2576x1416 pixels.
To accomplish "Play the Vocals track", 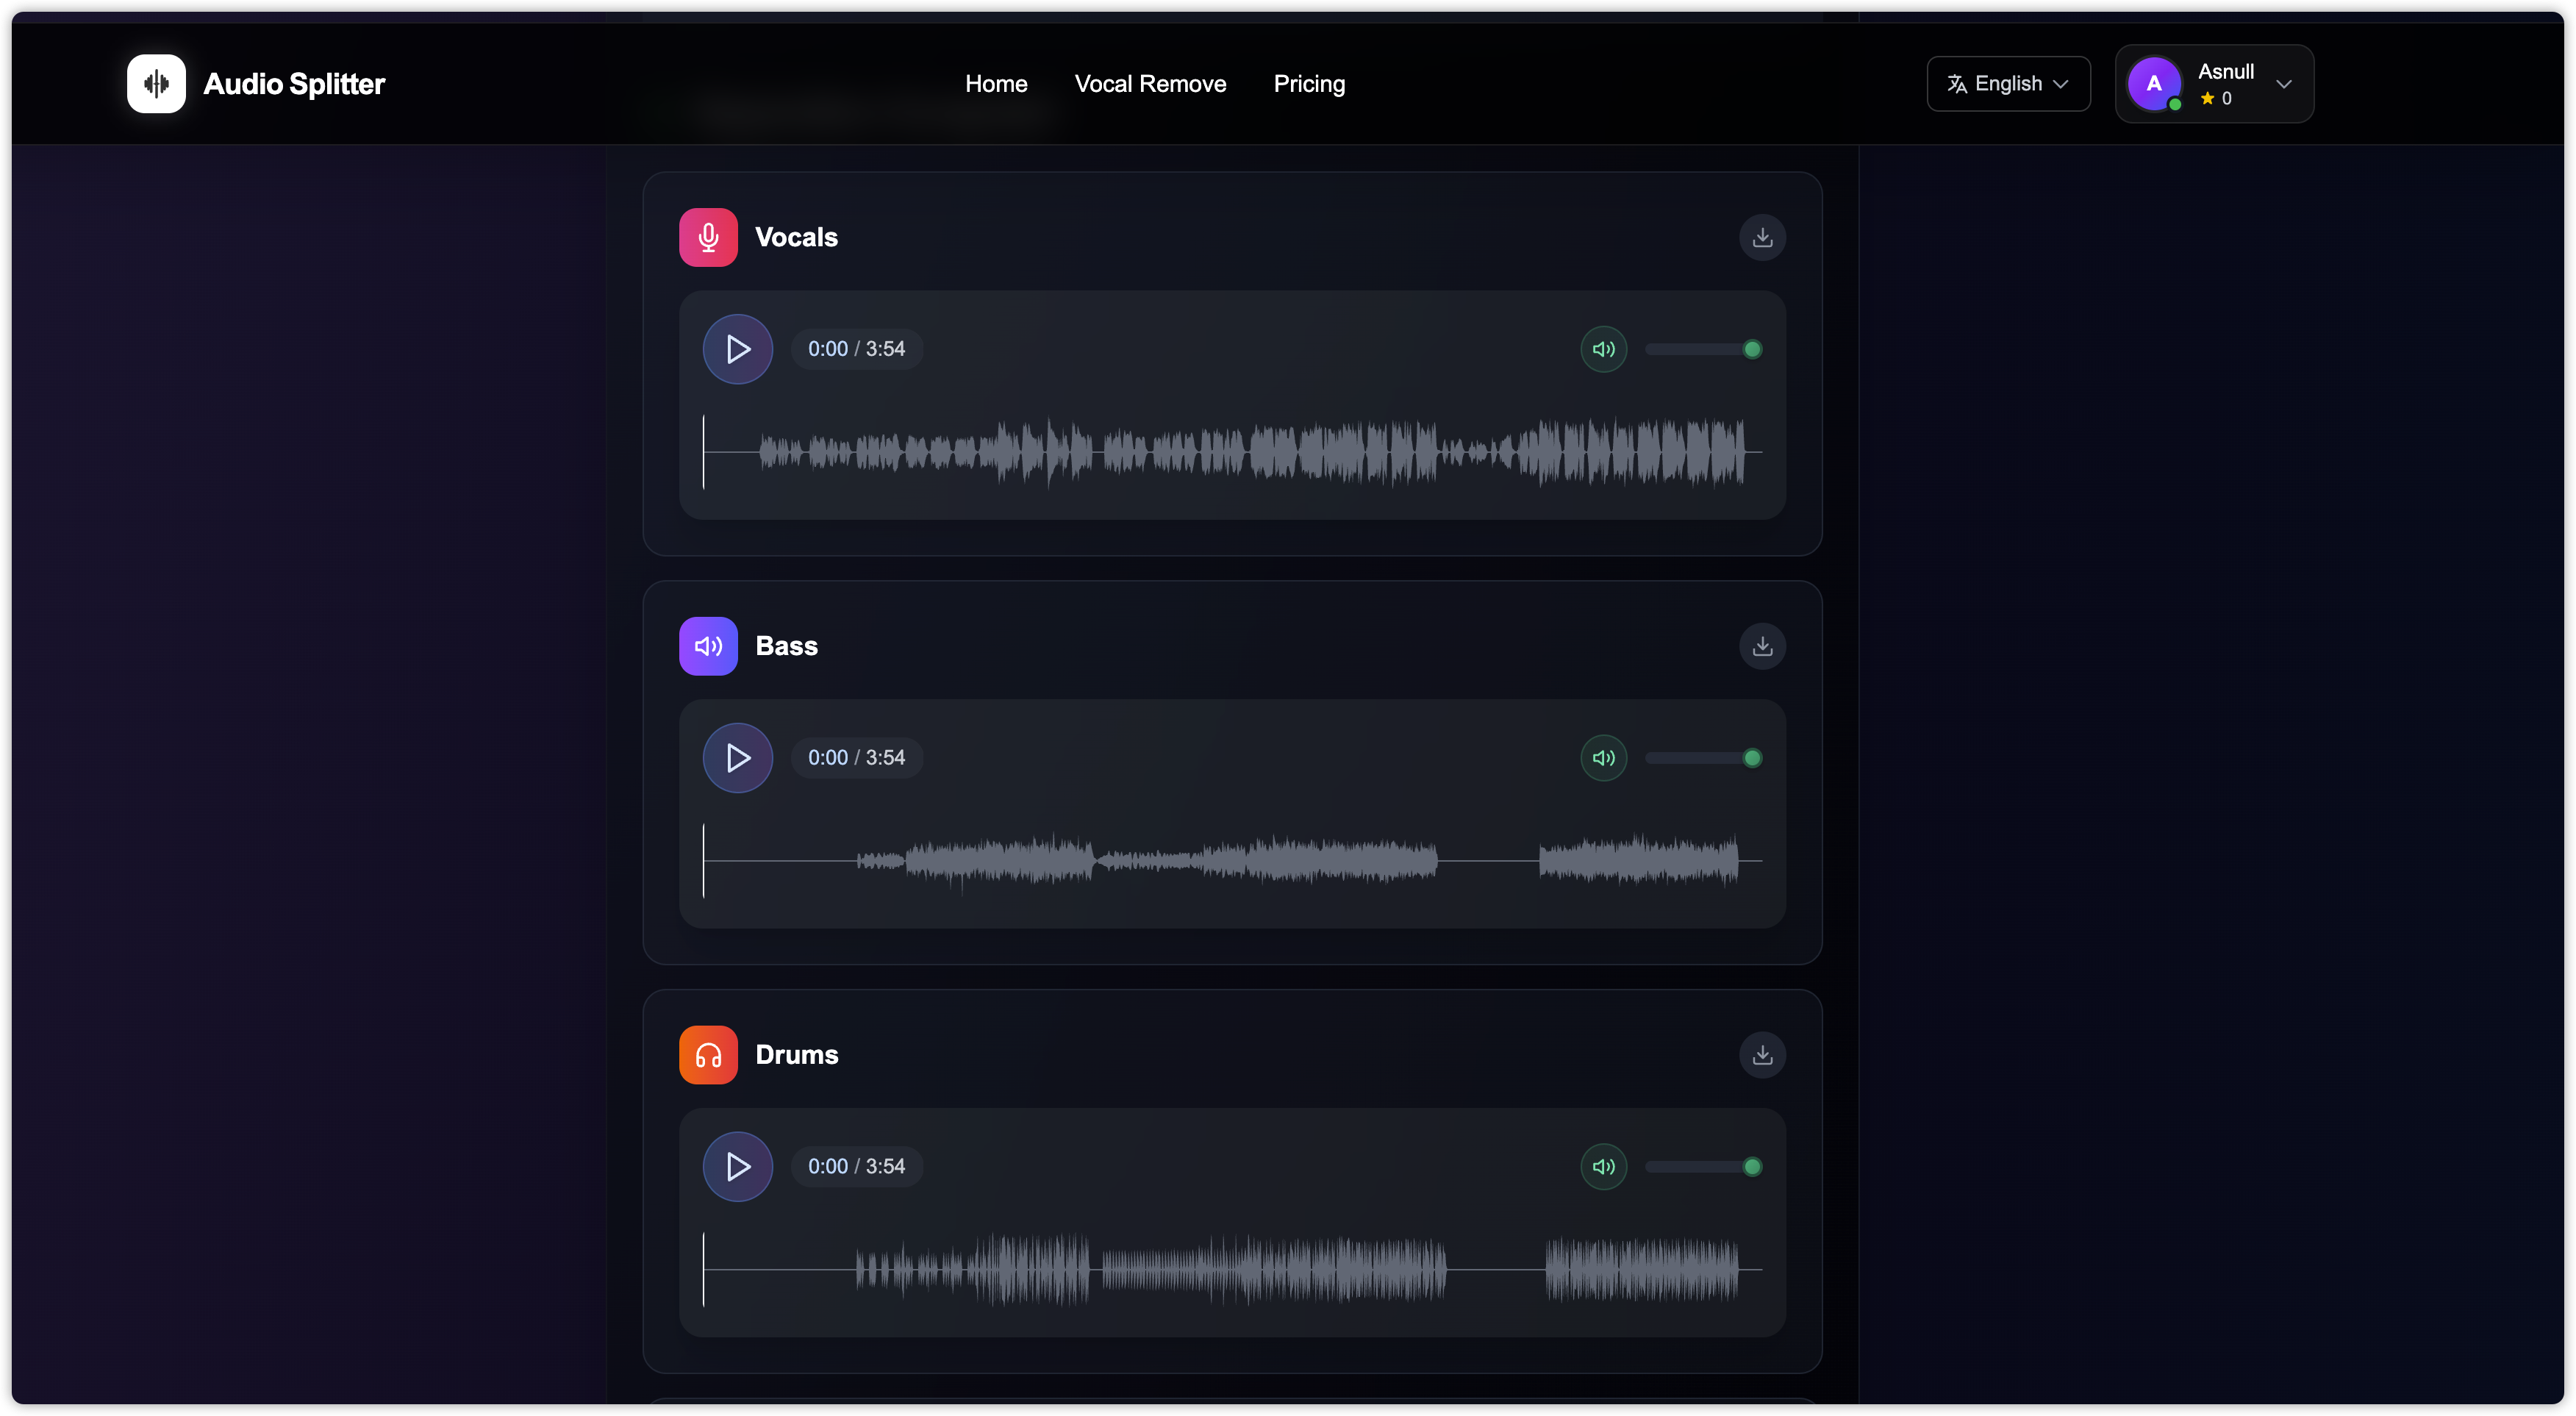I will (x=738, y=349).
